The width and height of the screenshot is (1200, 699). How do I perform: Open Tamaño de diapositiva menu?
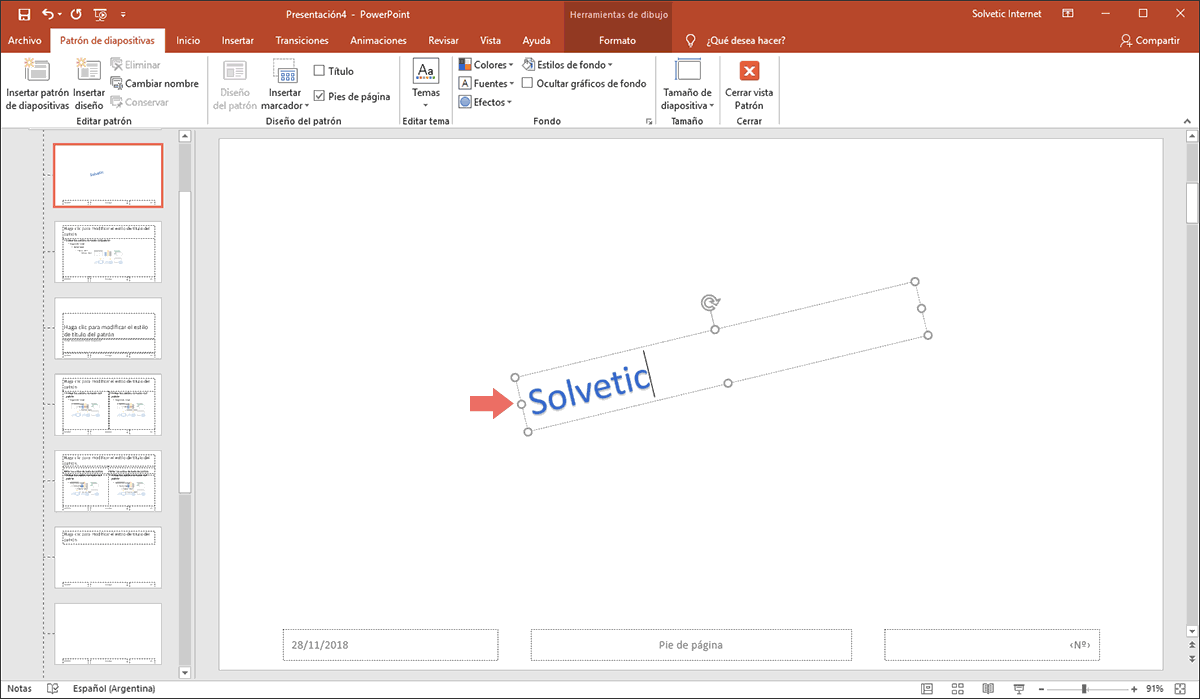point(687,84)
